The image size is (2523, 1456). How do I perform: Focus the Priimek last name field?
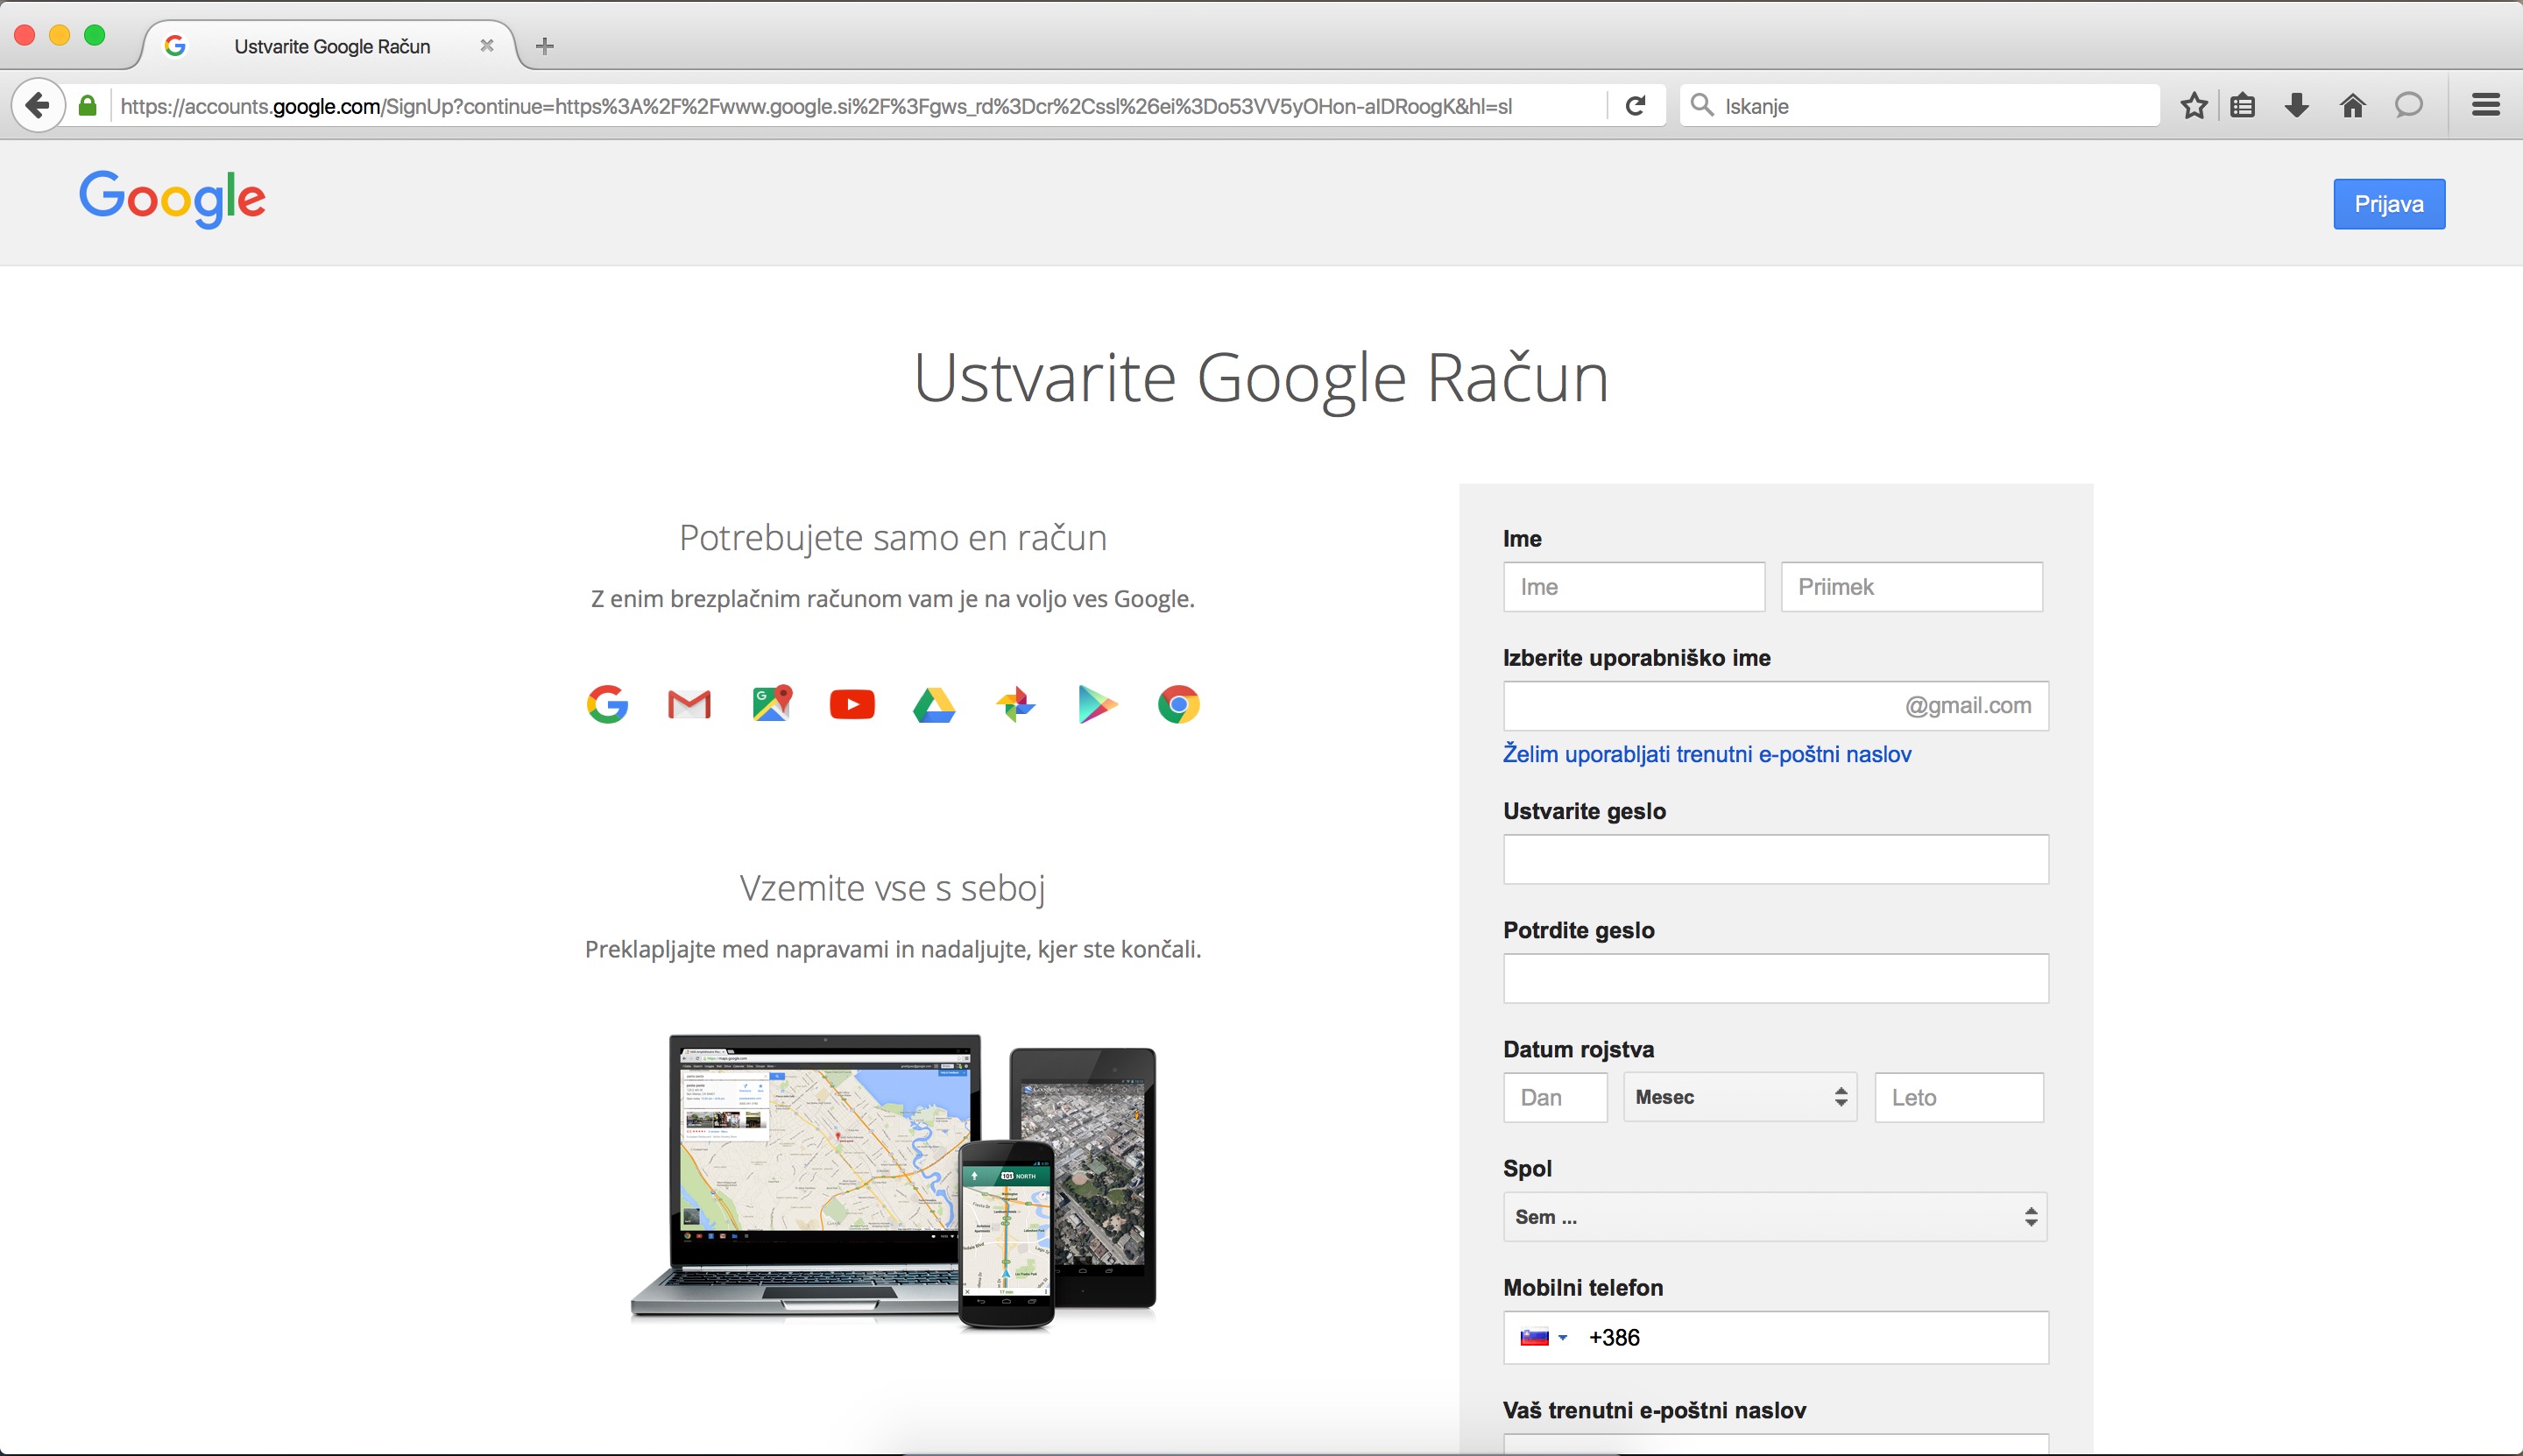click(x=1911, y=587)
